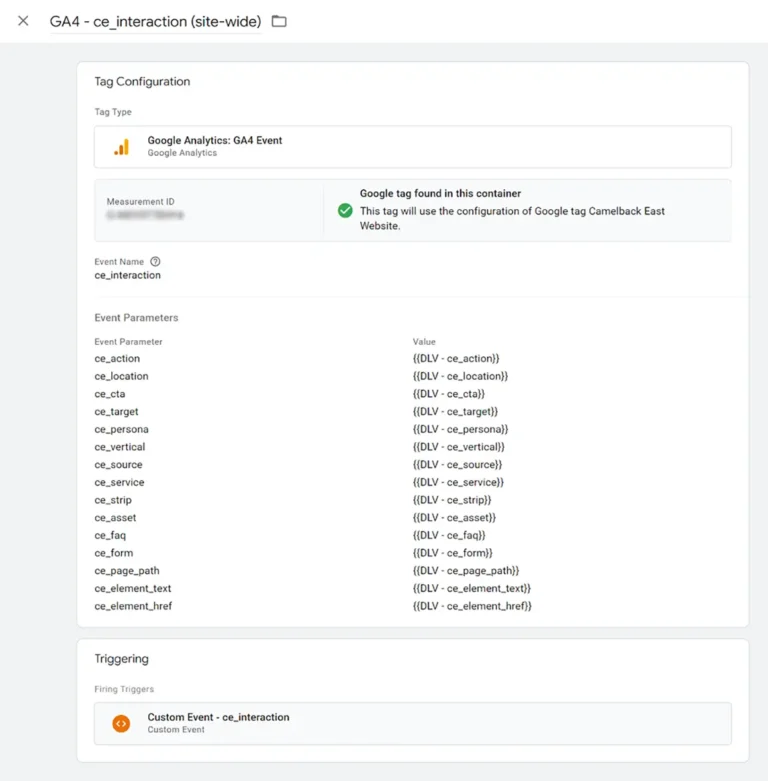Open the Google Analytics: GA4 Event tag type
This screenshot has width=768, height=781.
pos(412,147)
